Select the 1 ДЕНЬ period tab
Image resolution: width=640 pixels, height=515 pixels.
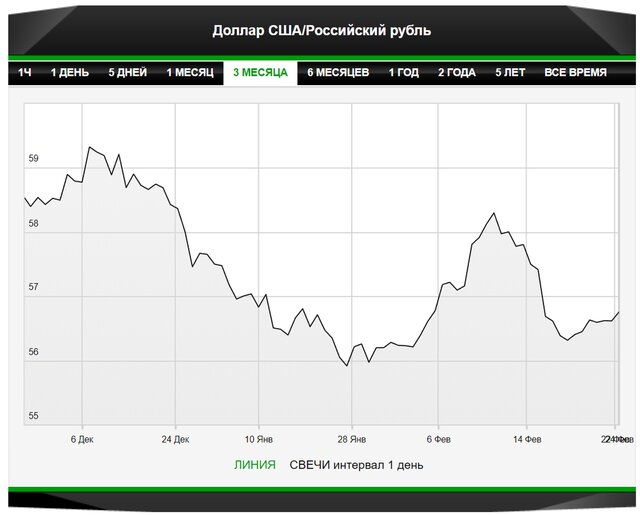[71, 73]
